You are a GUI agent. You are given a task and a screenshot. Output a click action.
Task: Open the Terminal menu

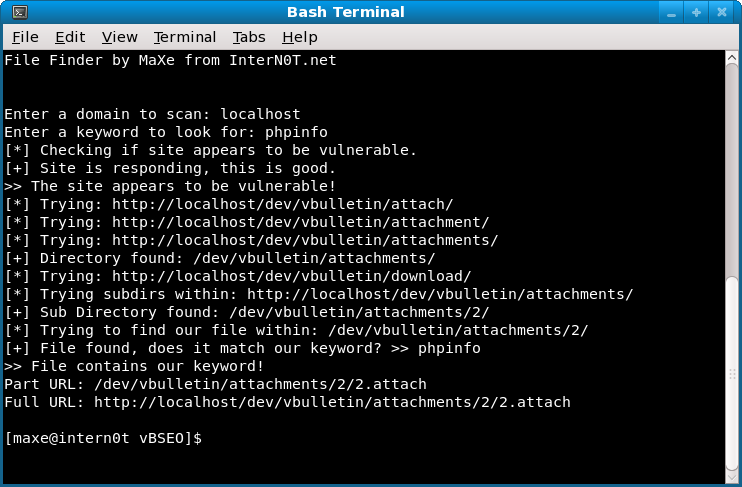(185, 37)
